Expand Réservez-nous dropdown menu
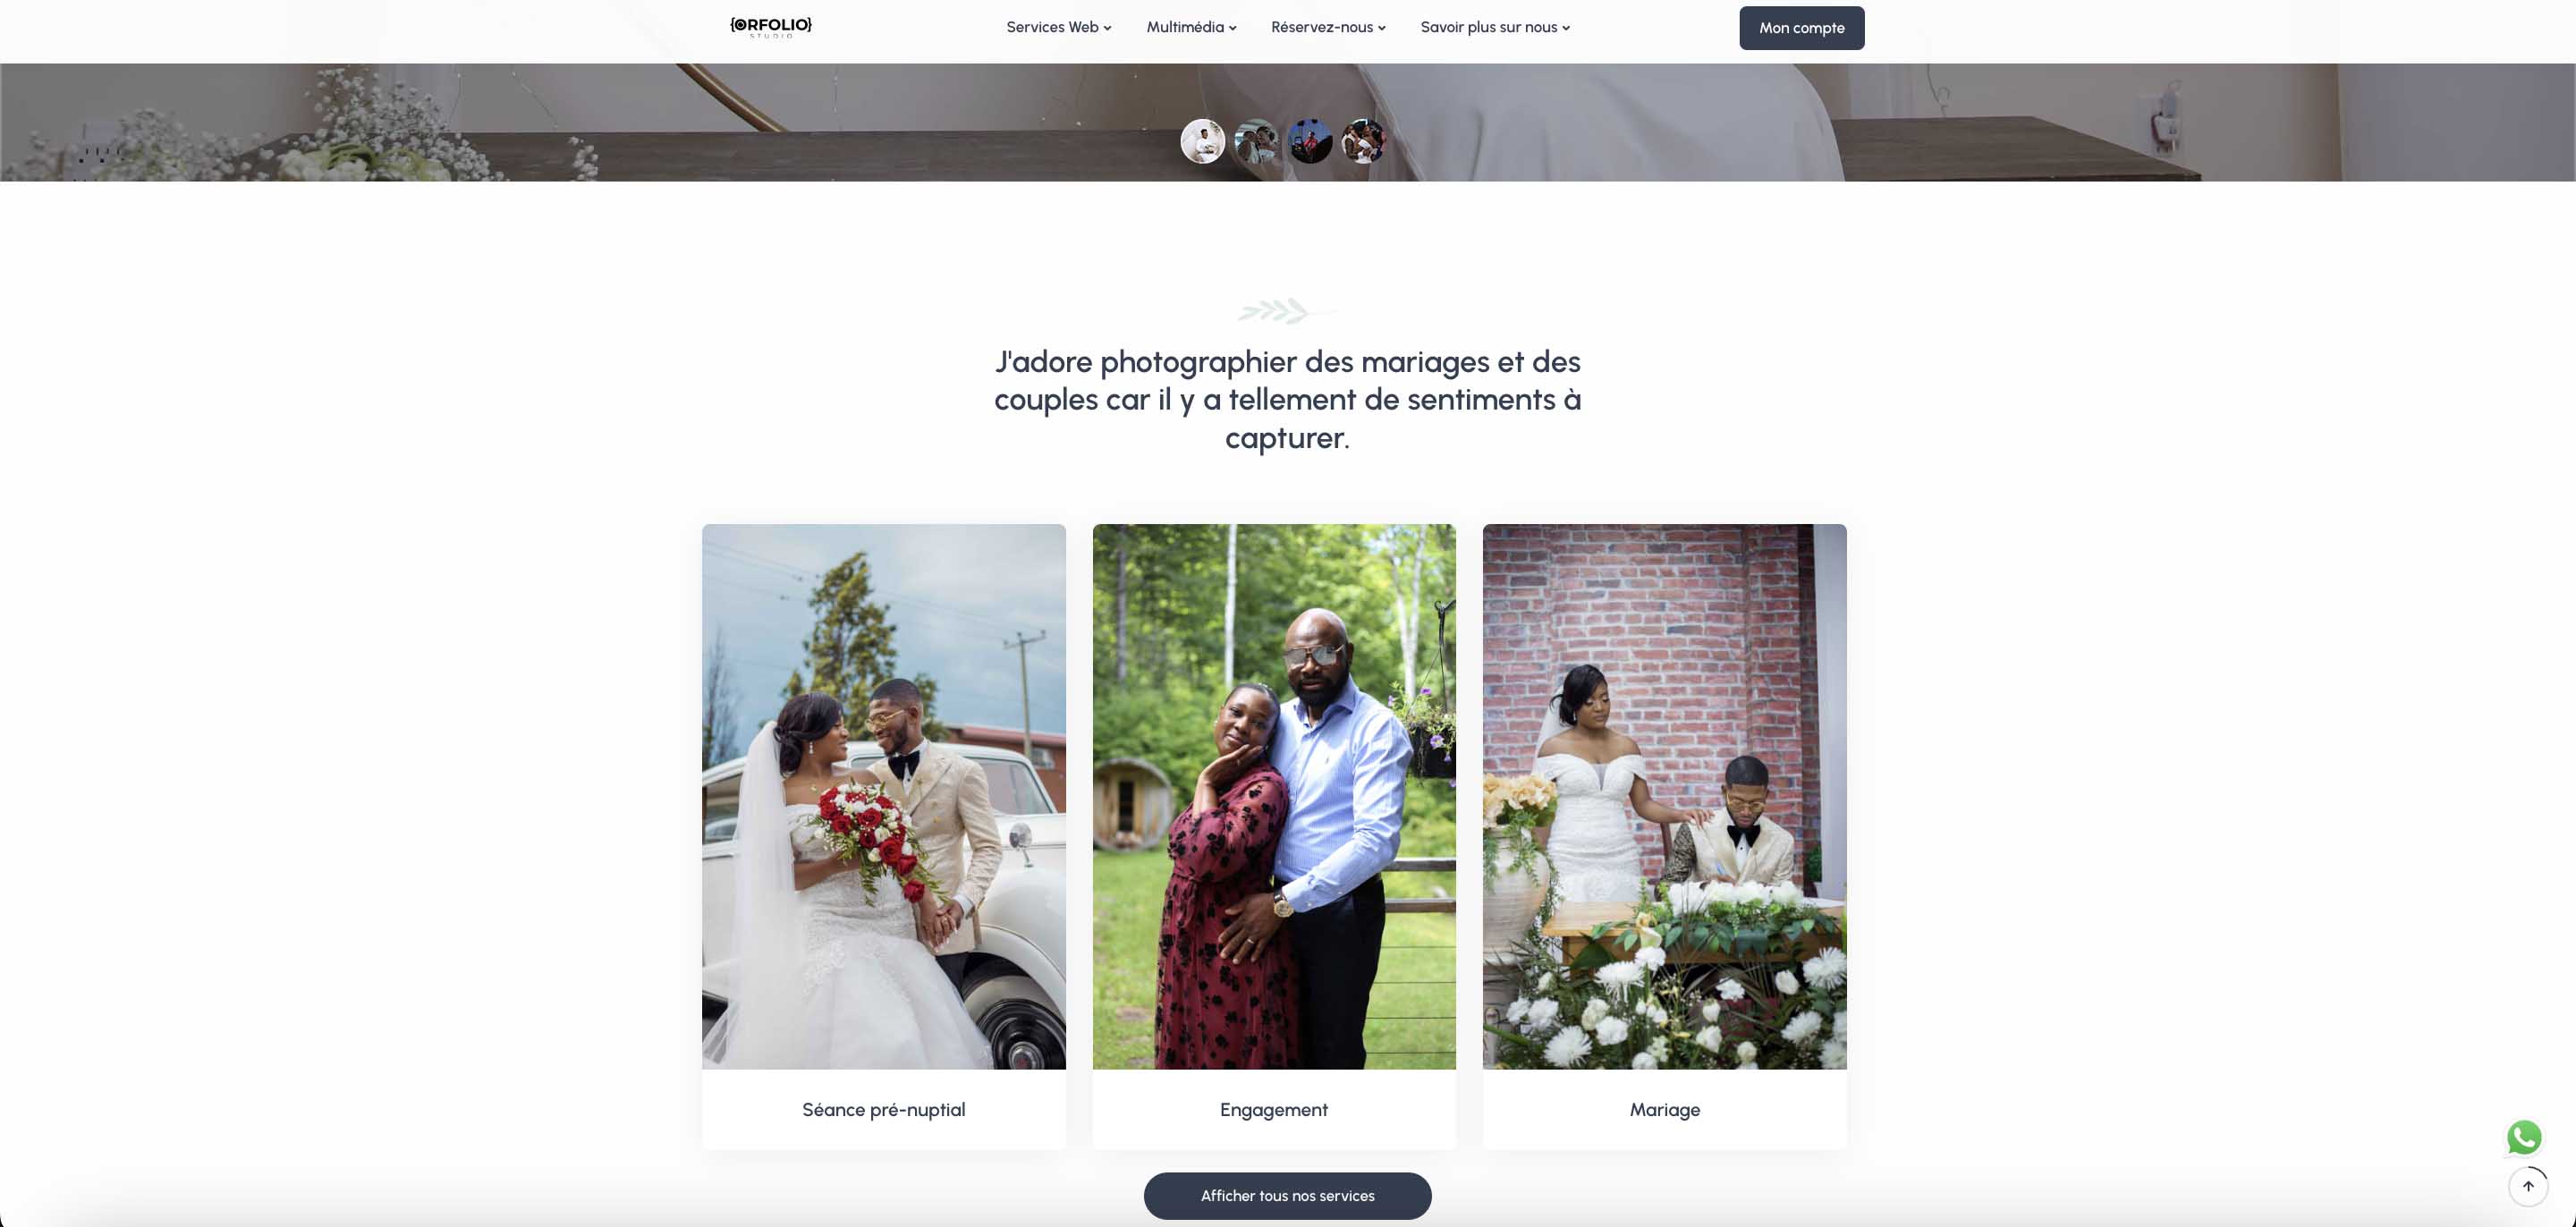This screenshot has height=1227, width=2576. [x=1328, y=27]
